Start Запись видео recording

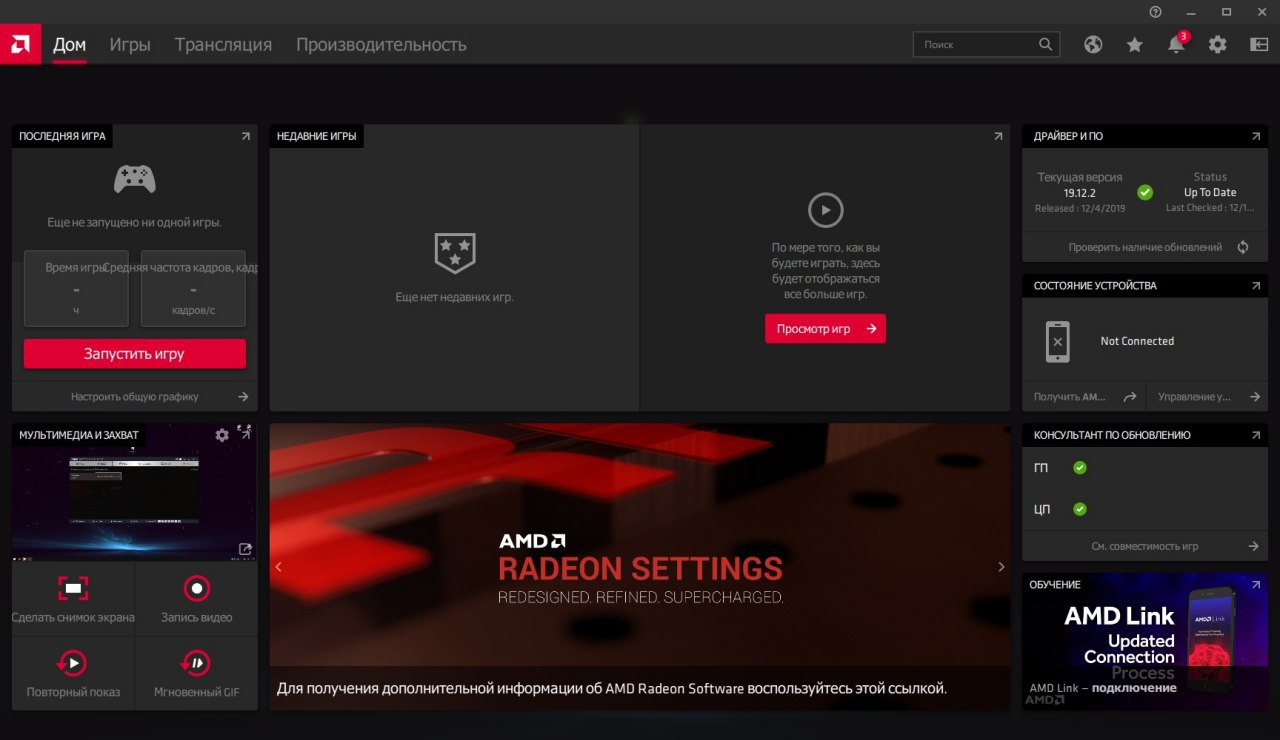(x=196, y=598)
